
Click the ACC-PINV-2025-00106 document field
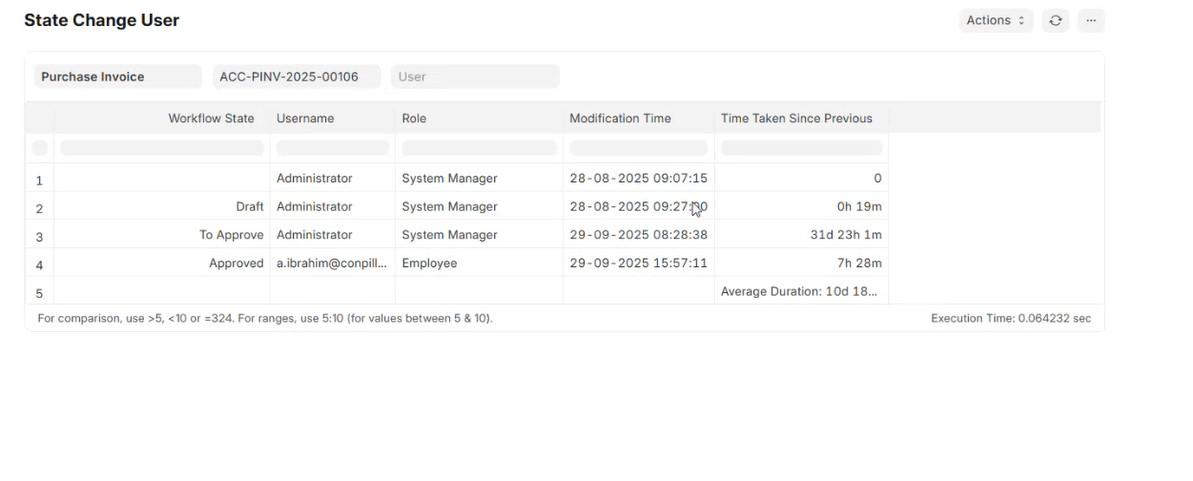[x=296, y=77]
